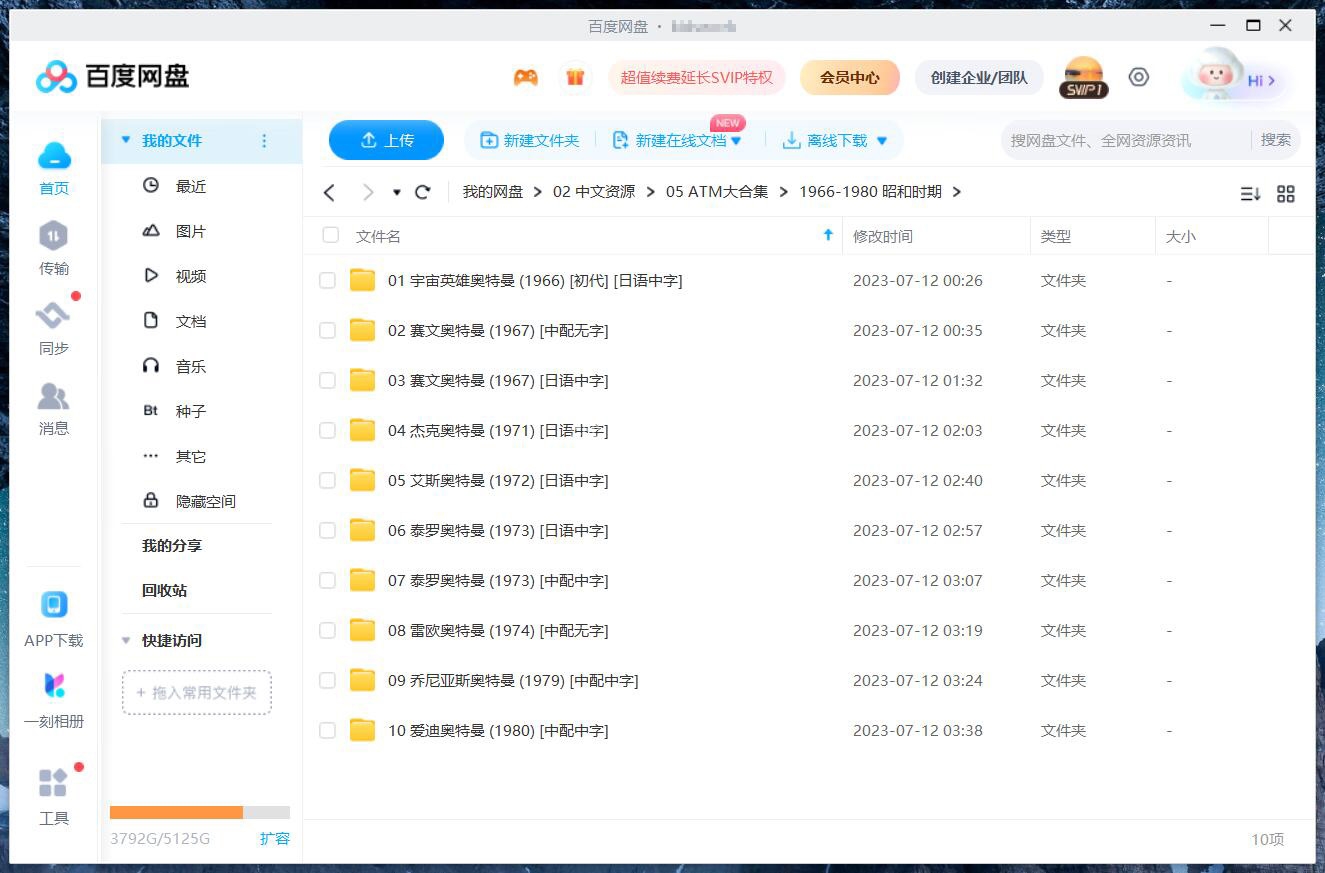Viewport: 1325px width, 873px height.
Task: Open the settings gear icon
Action: [1139, 76]
